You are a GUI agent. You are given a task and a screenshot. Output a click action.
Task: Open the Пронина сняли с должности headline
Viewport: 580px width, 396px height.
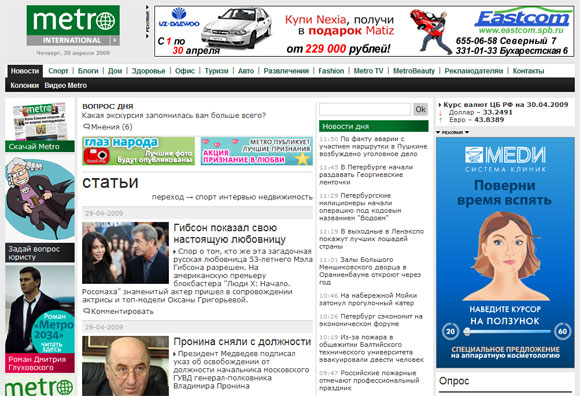(x=242, y=342)
